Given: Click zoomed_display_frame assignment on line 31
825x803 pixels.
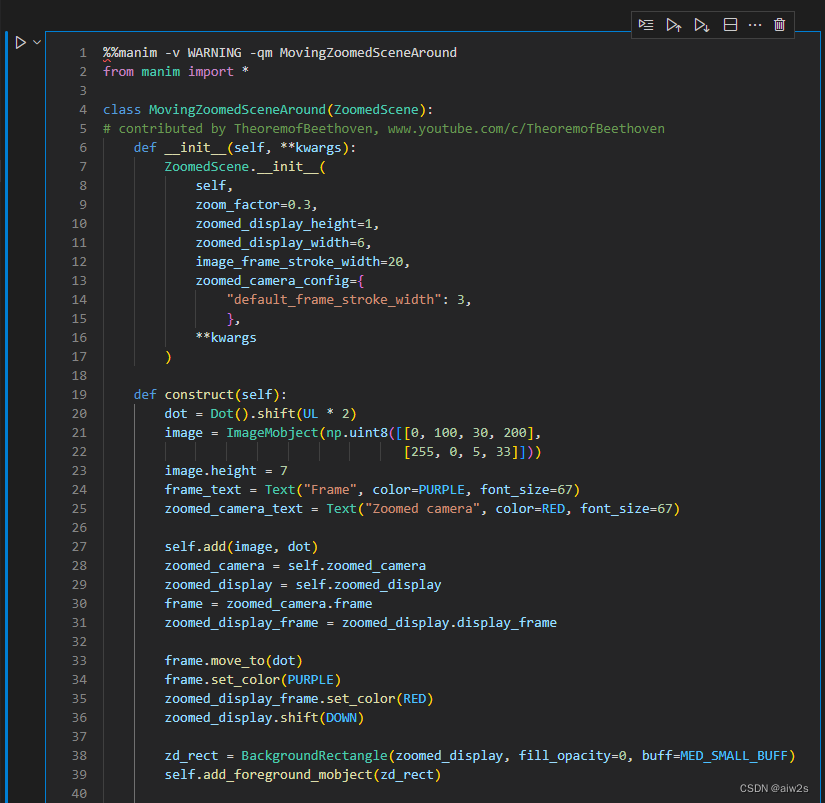Looking at the screenshot, I should (360, 623).
